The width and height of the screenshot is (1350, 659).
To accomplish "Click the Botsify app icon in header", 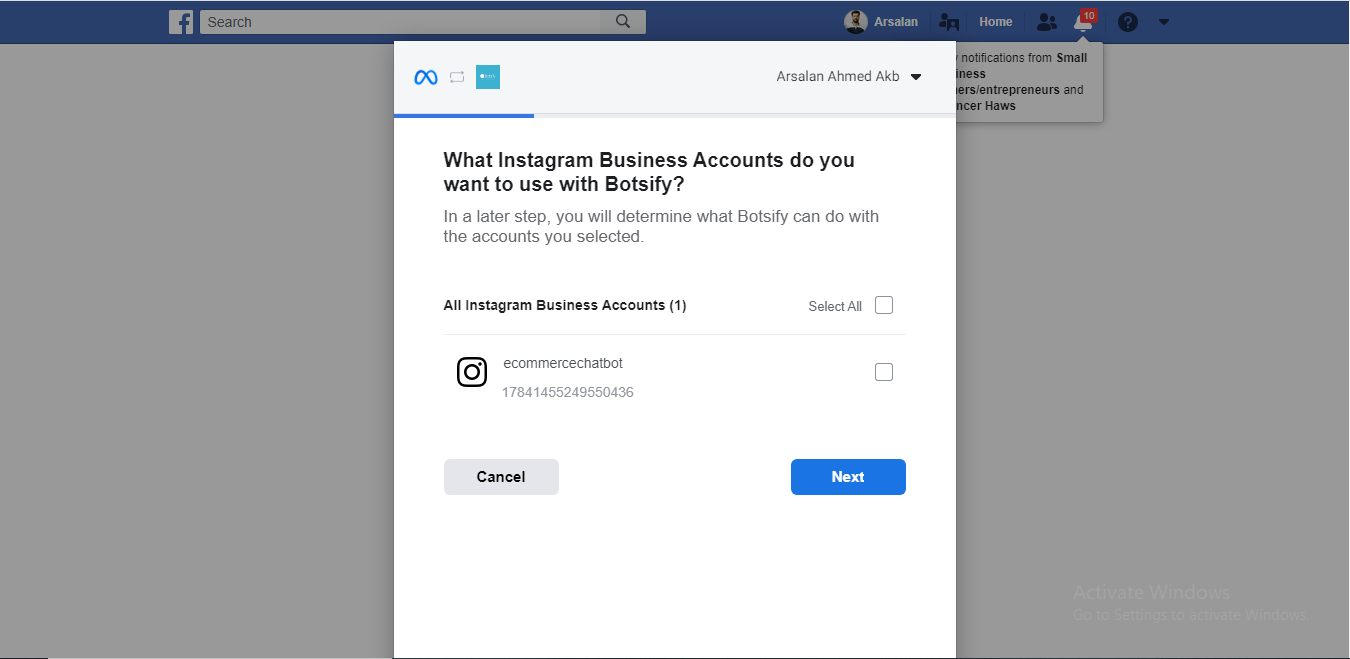I will pyautogui.click(x=488, y=77).
